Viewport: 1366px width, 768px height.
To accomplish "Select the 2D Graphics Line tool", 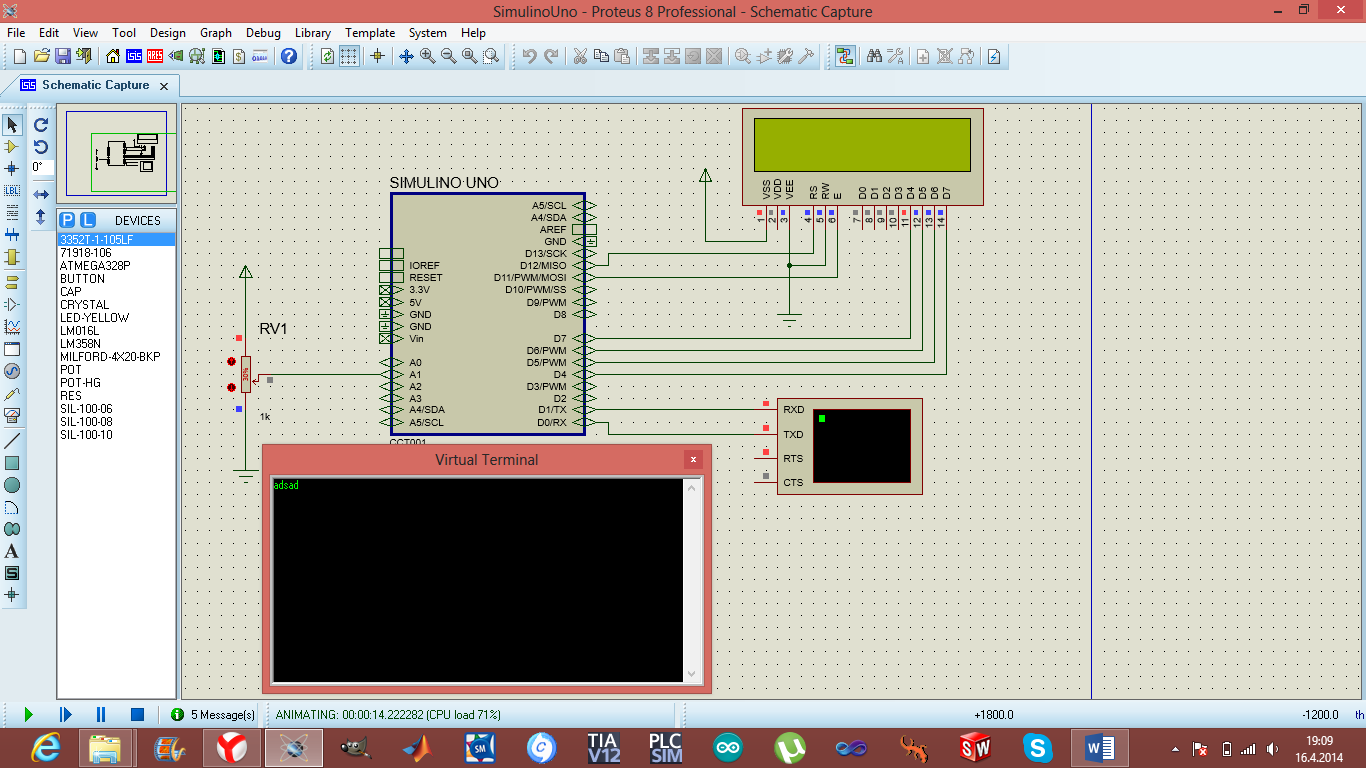I will tap(12, 441).
